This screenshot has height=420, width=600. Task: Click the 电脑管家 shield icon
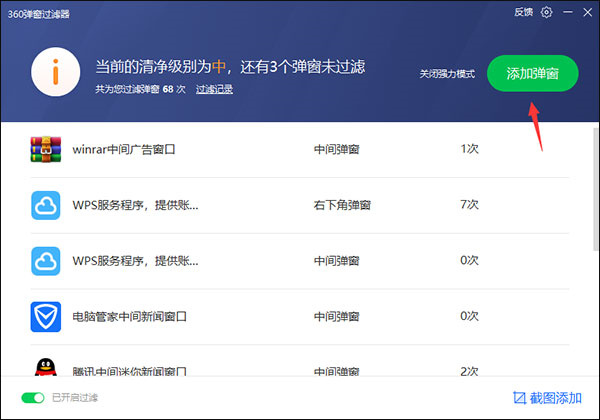46,317
